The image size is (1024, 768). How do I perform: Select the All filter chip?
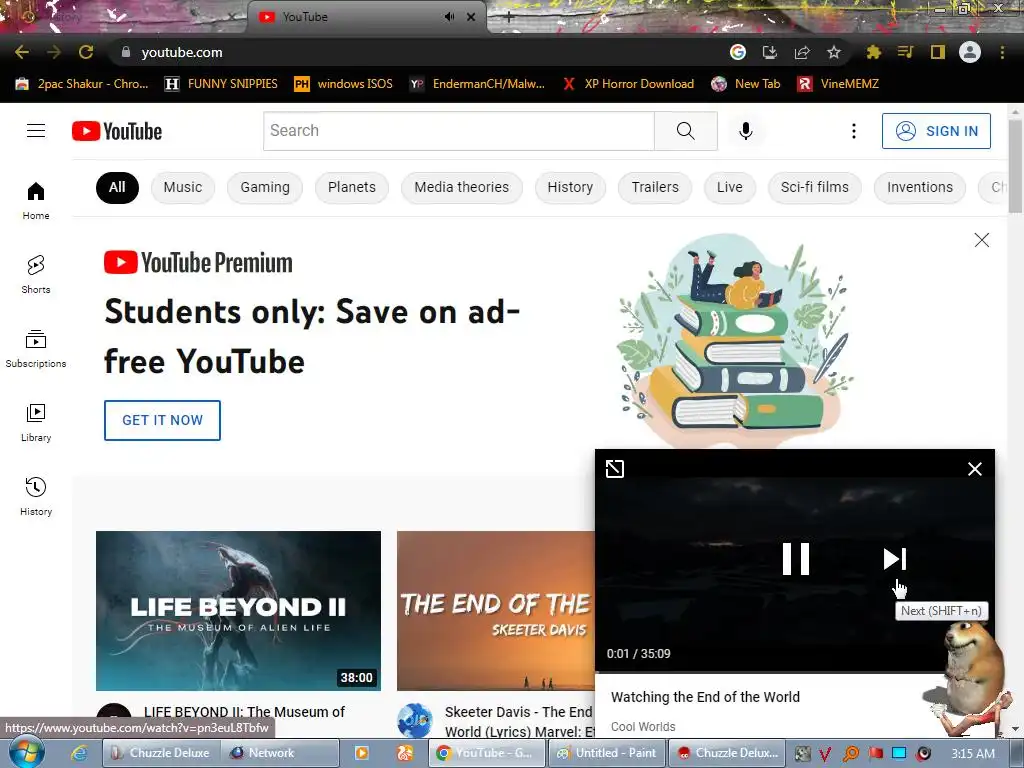pos(118,187)
